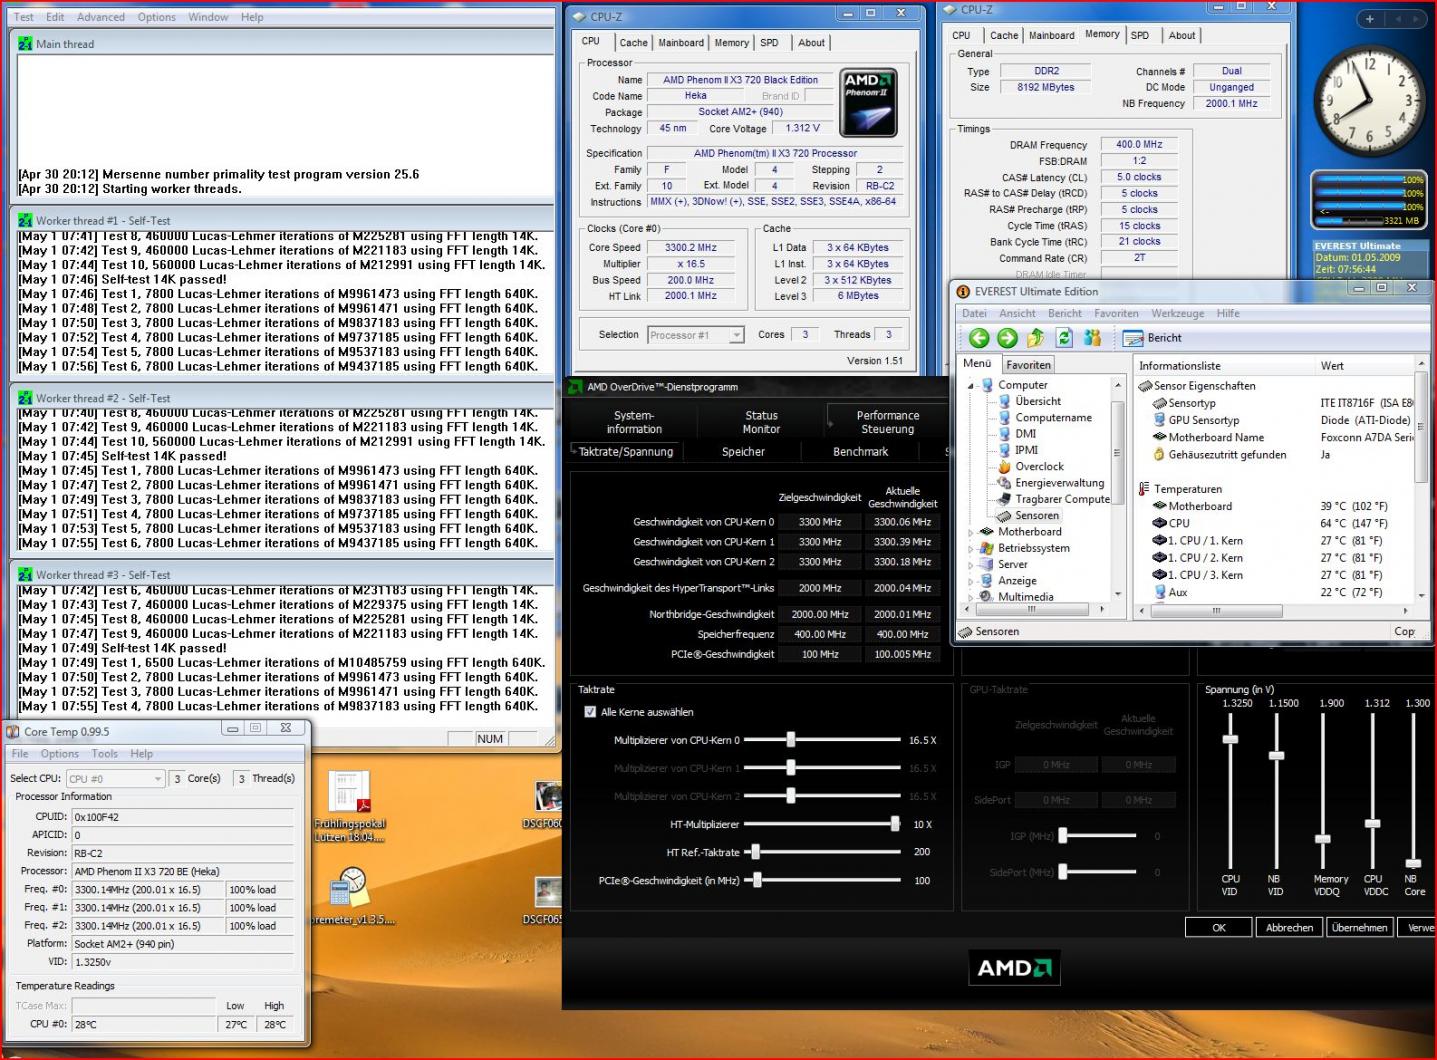1437x1060 pixels.
Task: Click EVEREST up-folder arrow icon
Action: point(1036,338)
